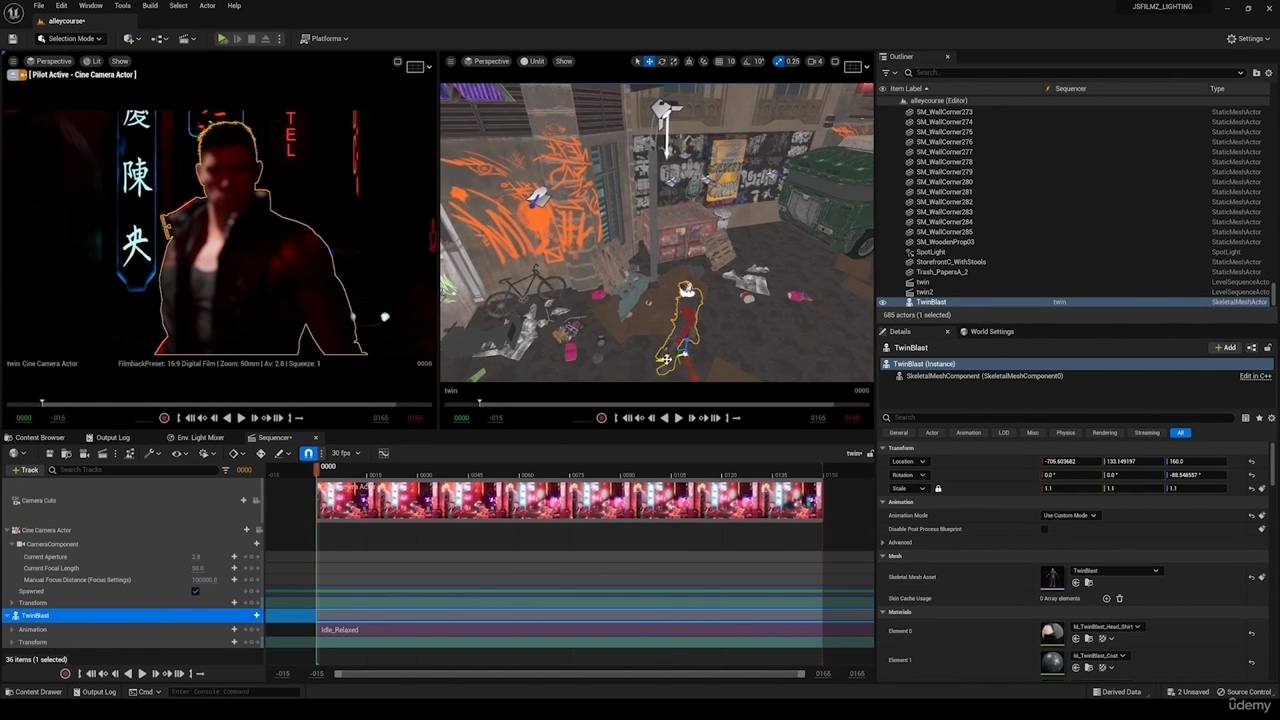The height and width of the screenshot is (720, 1280).
Task: Open the Build menu
Action: click(x=149, y=6)
